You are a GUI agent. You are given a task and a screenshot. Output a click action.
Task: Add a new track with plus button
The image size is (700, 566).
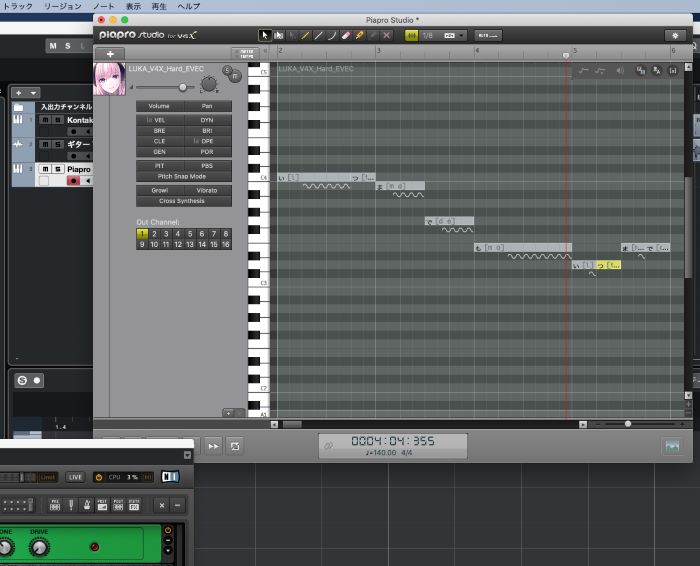(109, 53)
